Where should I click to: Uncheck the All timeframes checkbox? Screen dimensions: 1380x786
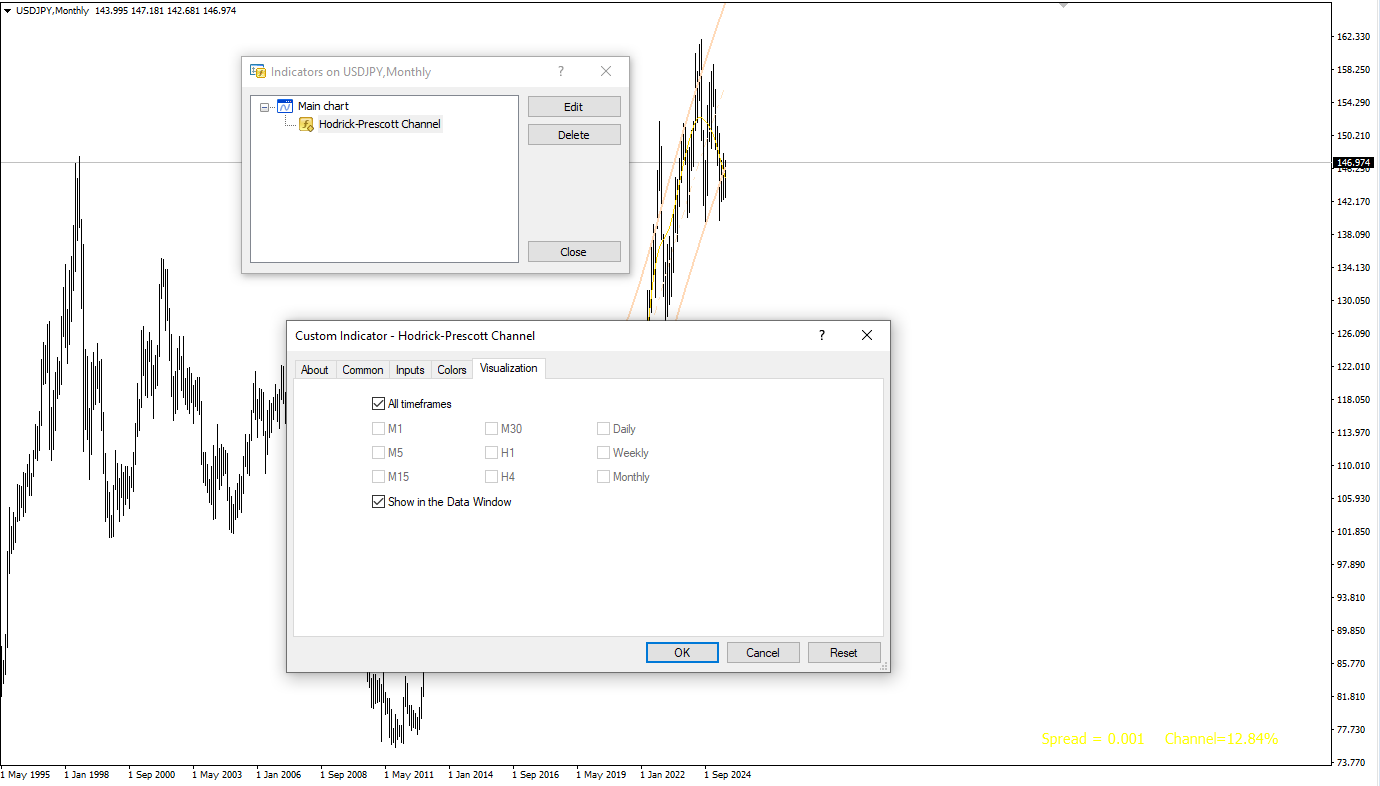[x=378, y=404]
